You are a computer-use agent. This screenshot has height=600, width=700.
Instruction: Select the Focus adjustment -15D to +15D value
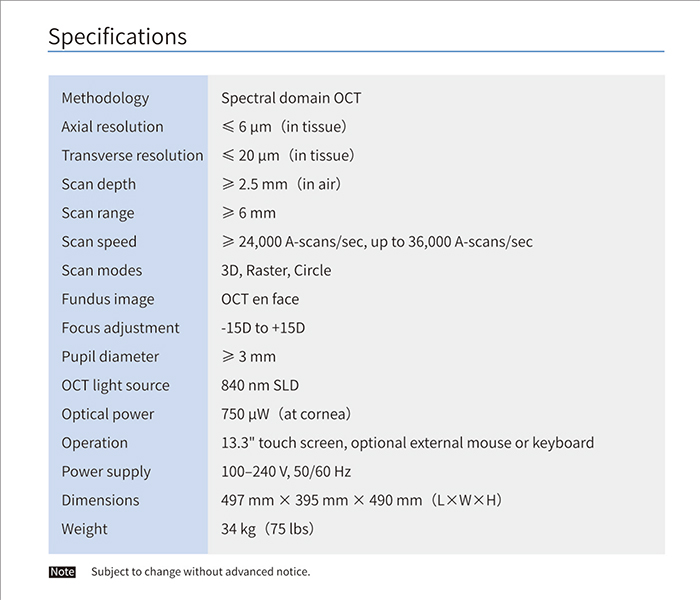(x=263, y=328)
